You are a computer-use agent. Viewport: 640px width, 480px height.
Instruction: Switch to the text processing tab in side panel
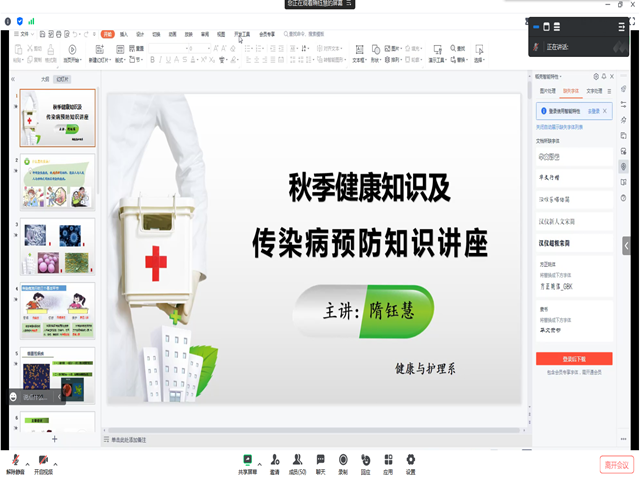click(594, 91)
